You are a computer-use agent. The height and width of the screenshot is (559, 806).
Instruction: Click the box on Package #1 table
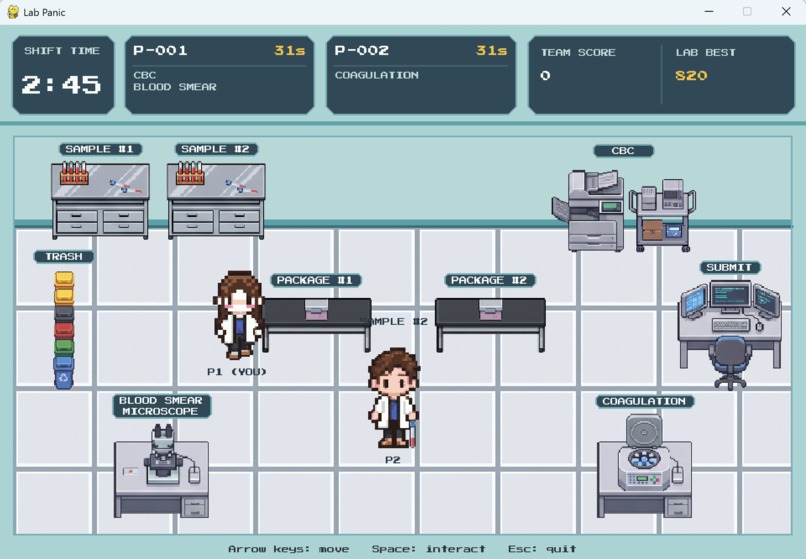pyautogui.click(x=316, y=310)
